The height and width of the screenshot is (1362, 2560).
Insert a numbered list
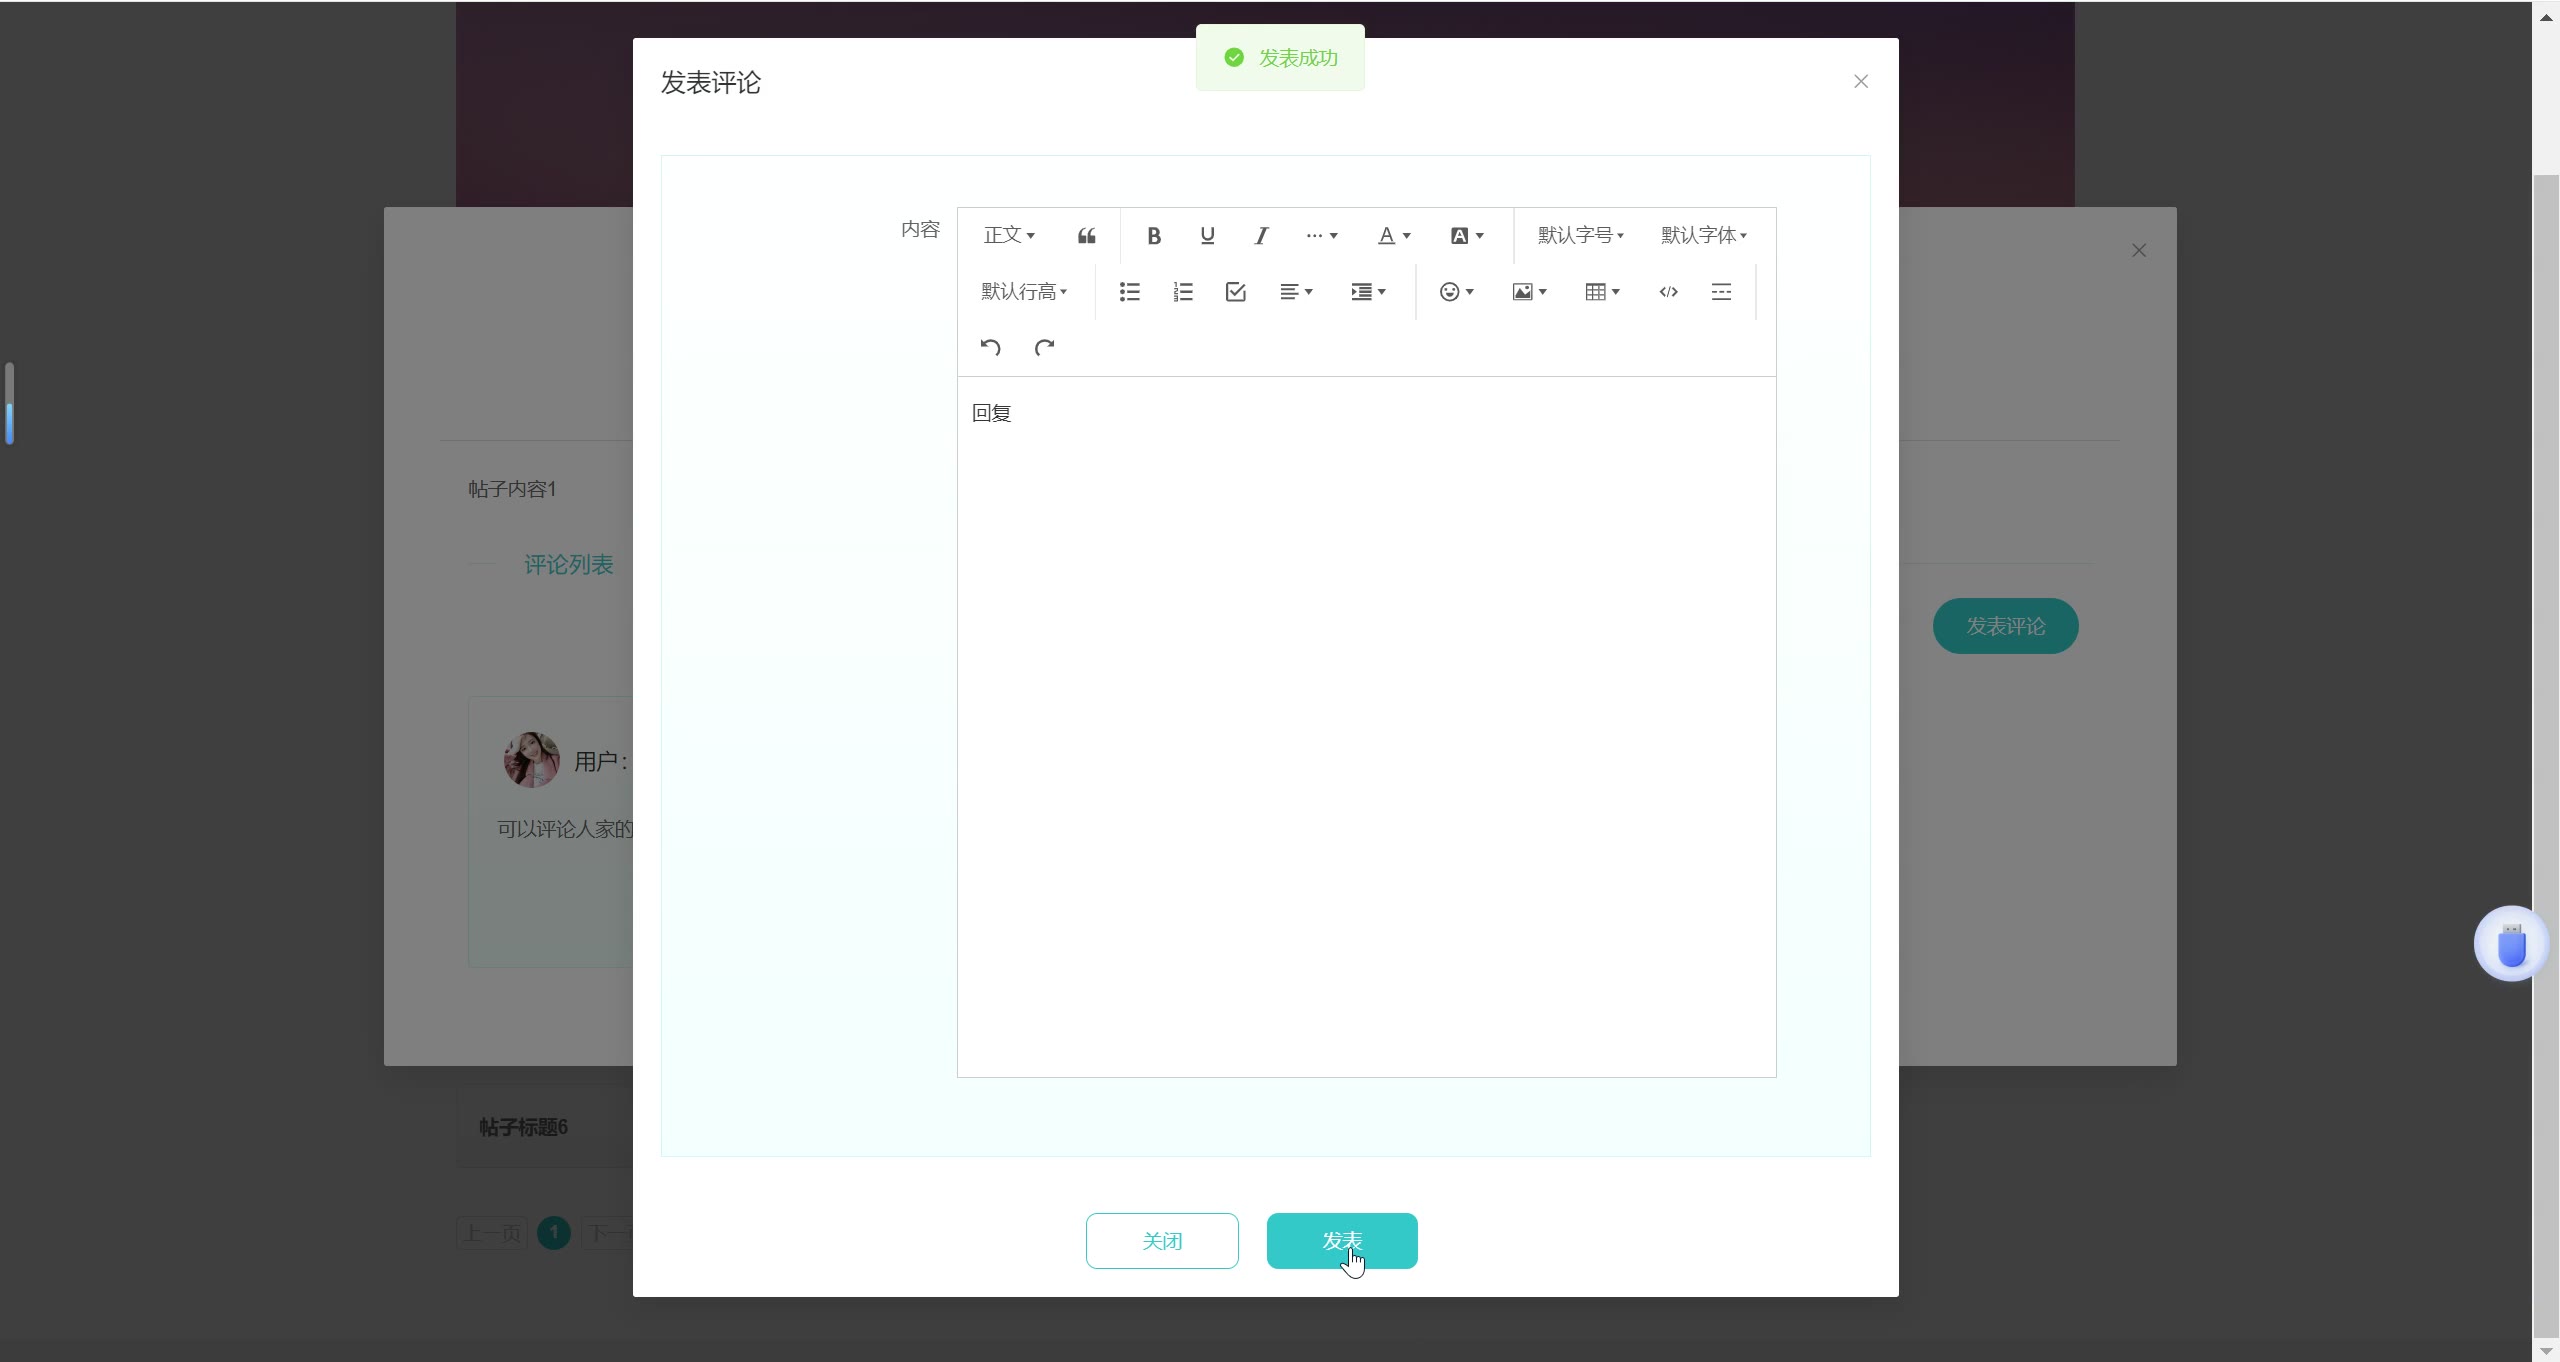1182,292
